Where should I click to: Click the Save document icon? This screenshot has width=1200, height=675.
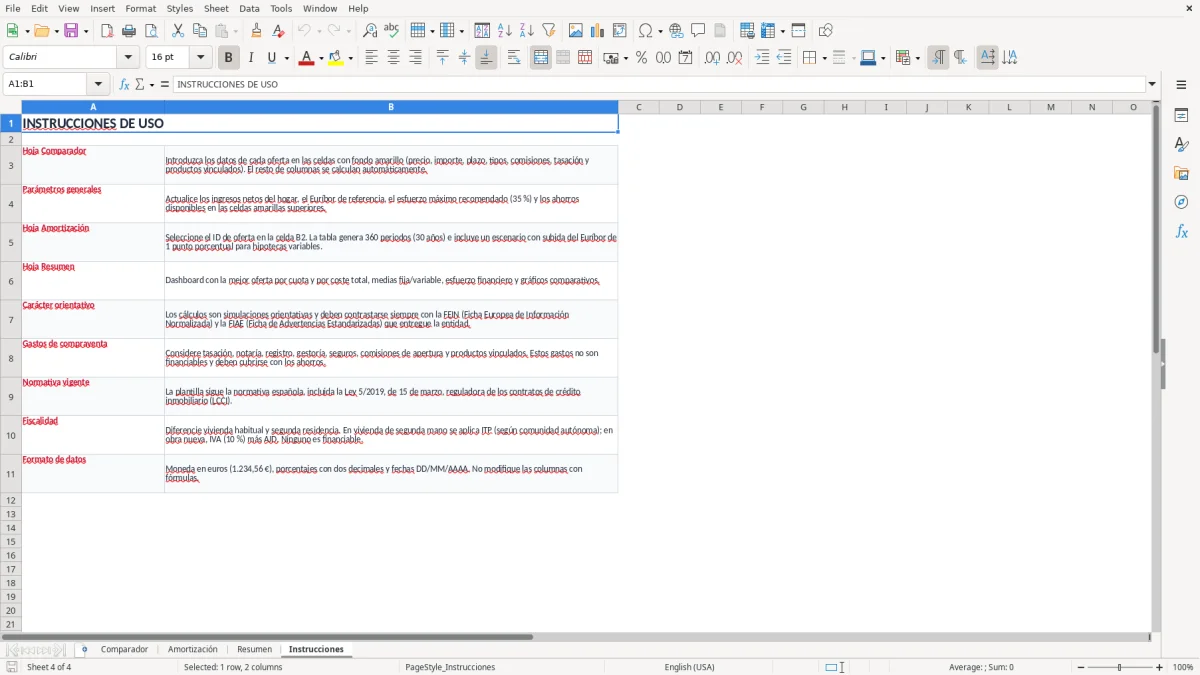click(x=71, y=31)
